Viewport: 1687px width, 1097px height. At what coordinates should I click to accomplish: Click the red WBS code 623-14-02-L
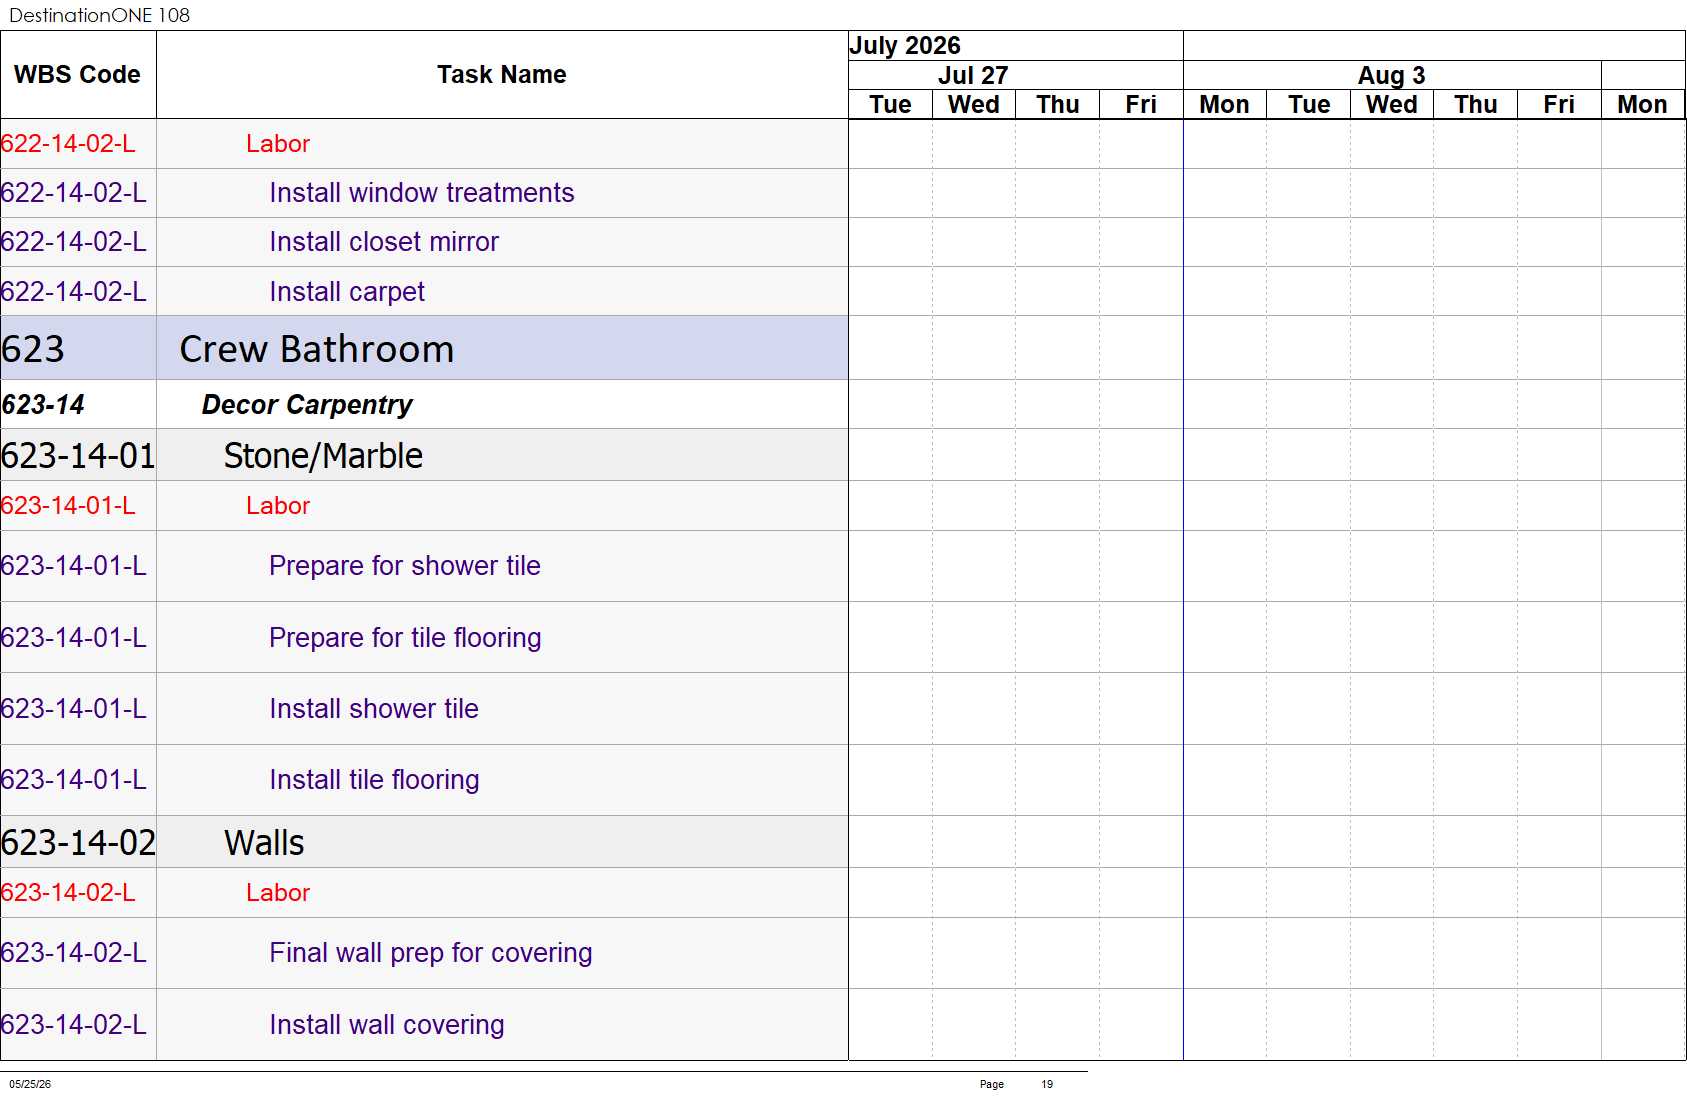click(68, 893)
